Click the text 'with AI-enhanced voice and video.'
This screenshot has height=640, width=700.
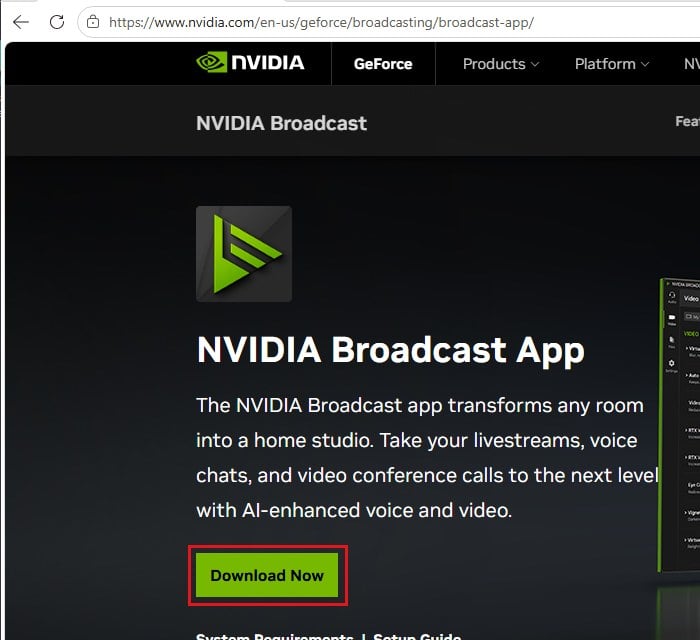(x=354, y=510)
